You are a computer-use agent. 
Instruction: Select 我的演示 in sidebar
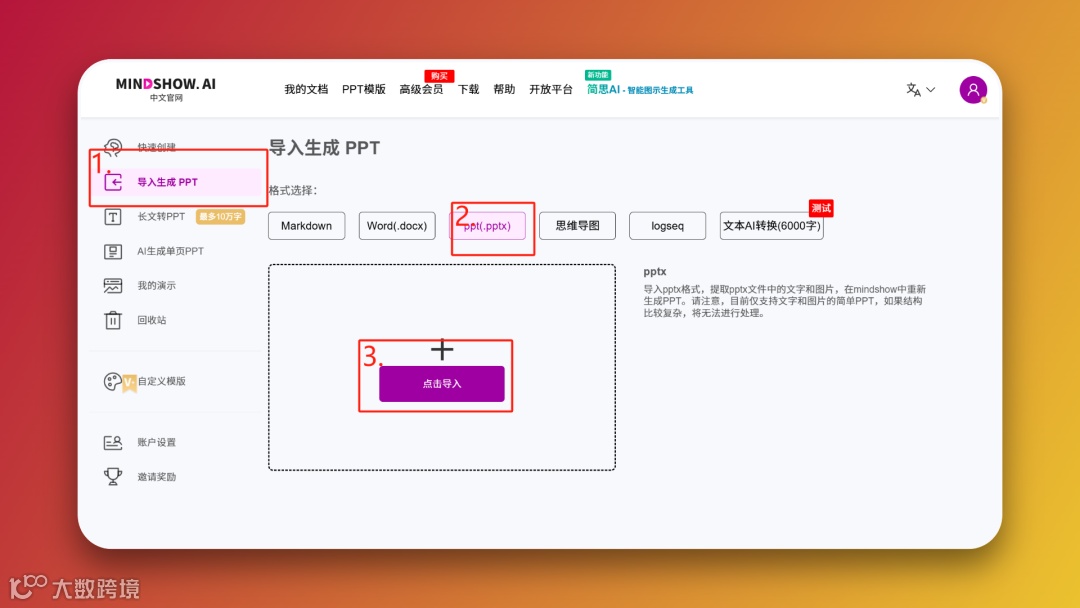tap(156, 286)
